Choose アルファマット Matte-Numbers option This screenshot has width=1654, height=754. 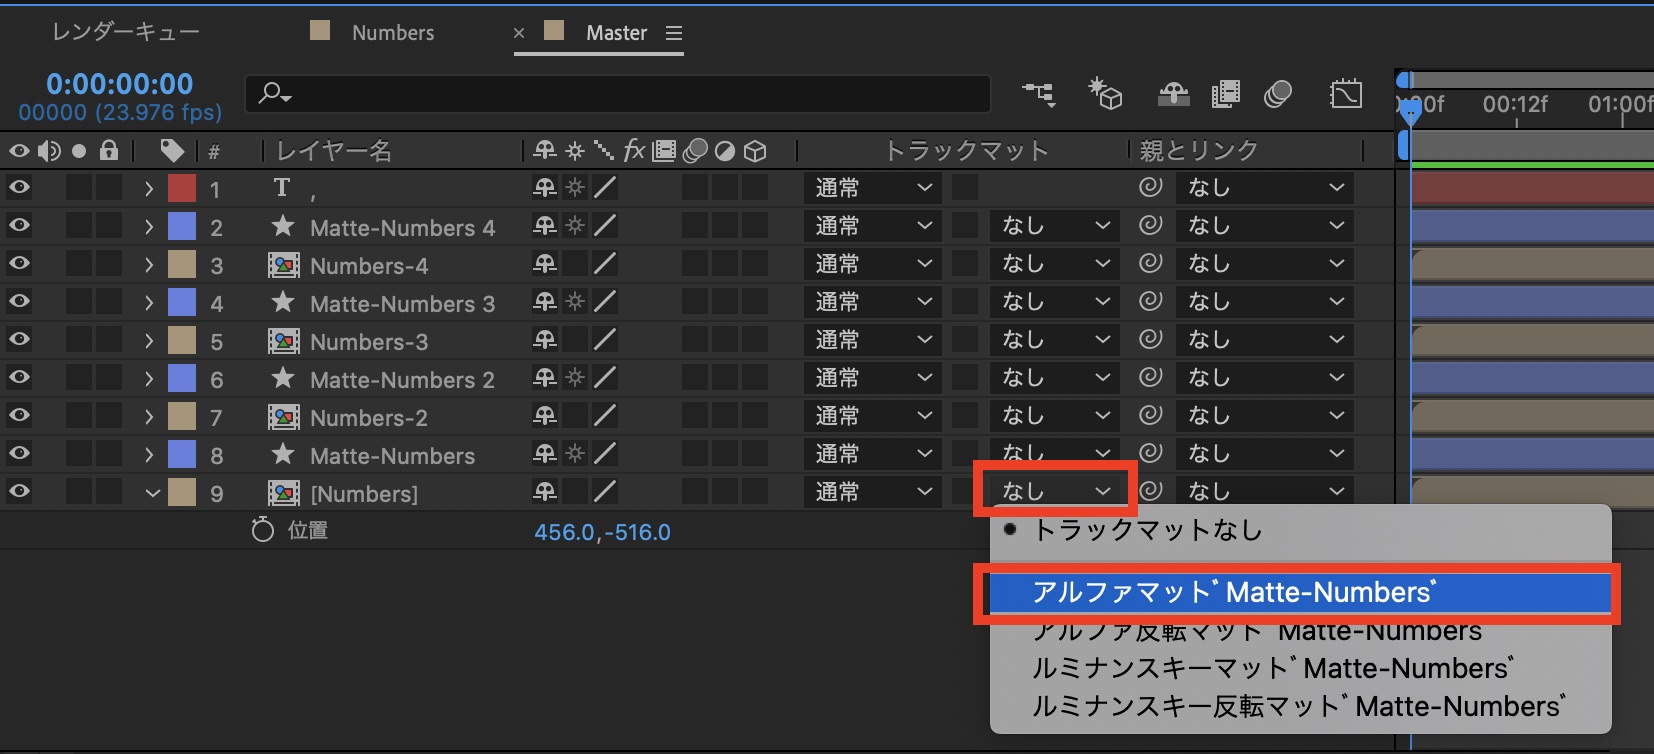pyautogui.click(x=1300, y=592)
